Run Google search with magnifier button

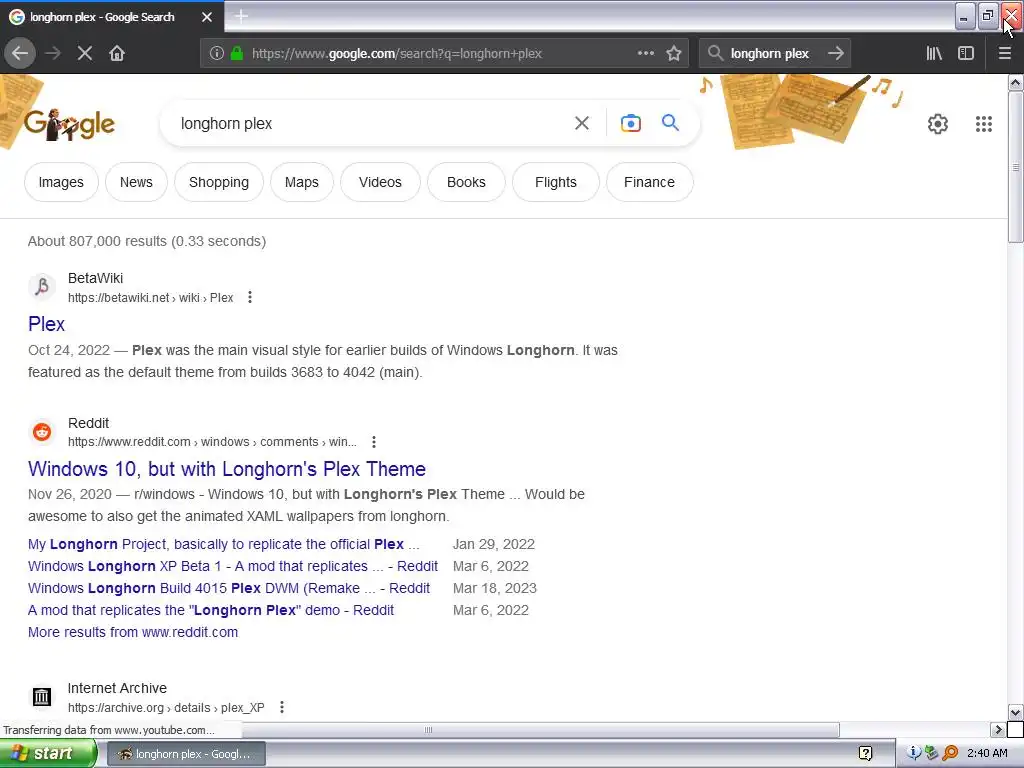[x=670, y=123]
